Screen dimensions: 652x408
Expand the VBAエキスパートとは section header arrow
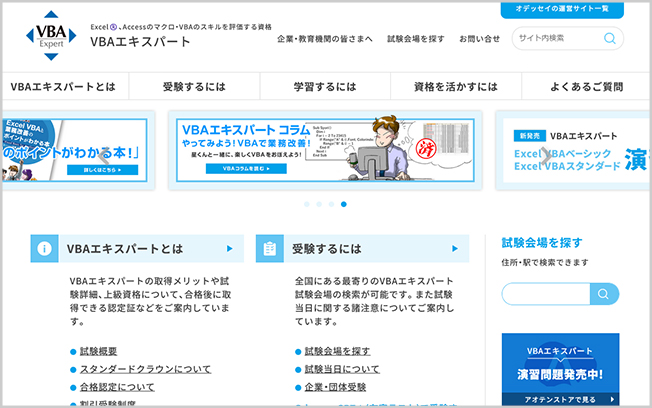(230, 249)
